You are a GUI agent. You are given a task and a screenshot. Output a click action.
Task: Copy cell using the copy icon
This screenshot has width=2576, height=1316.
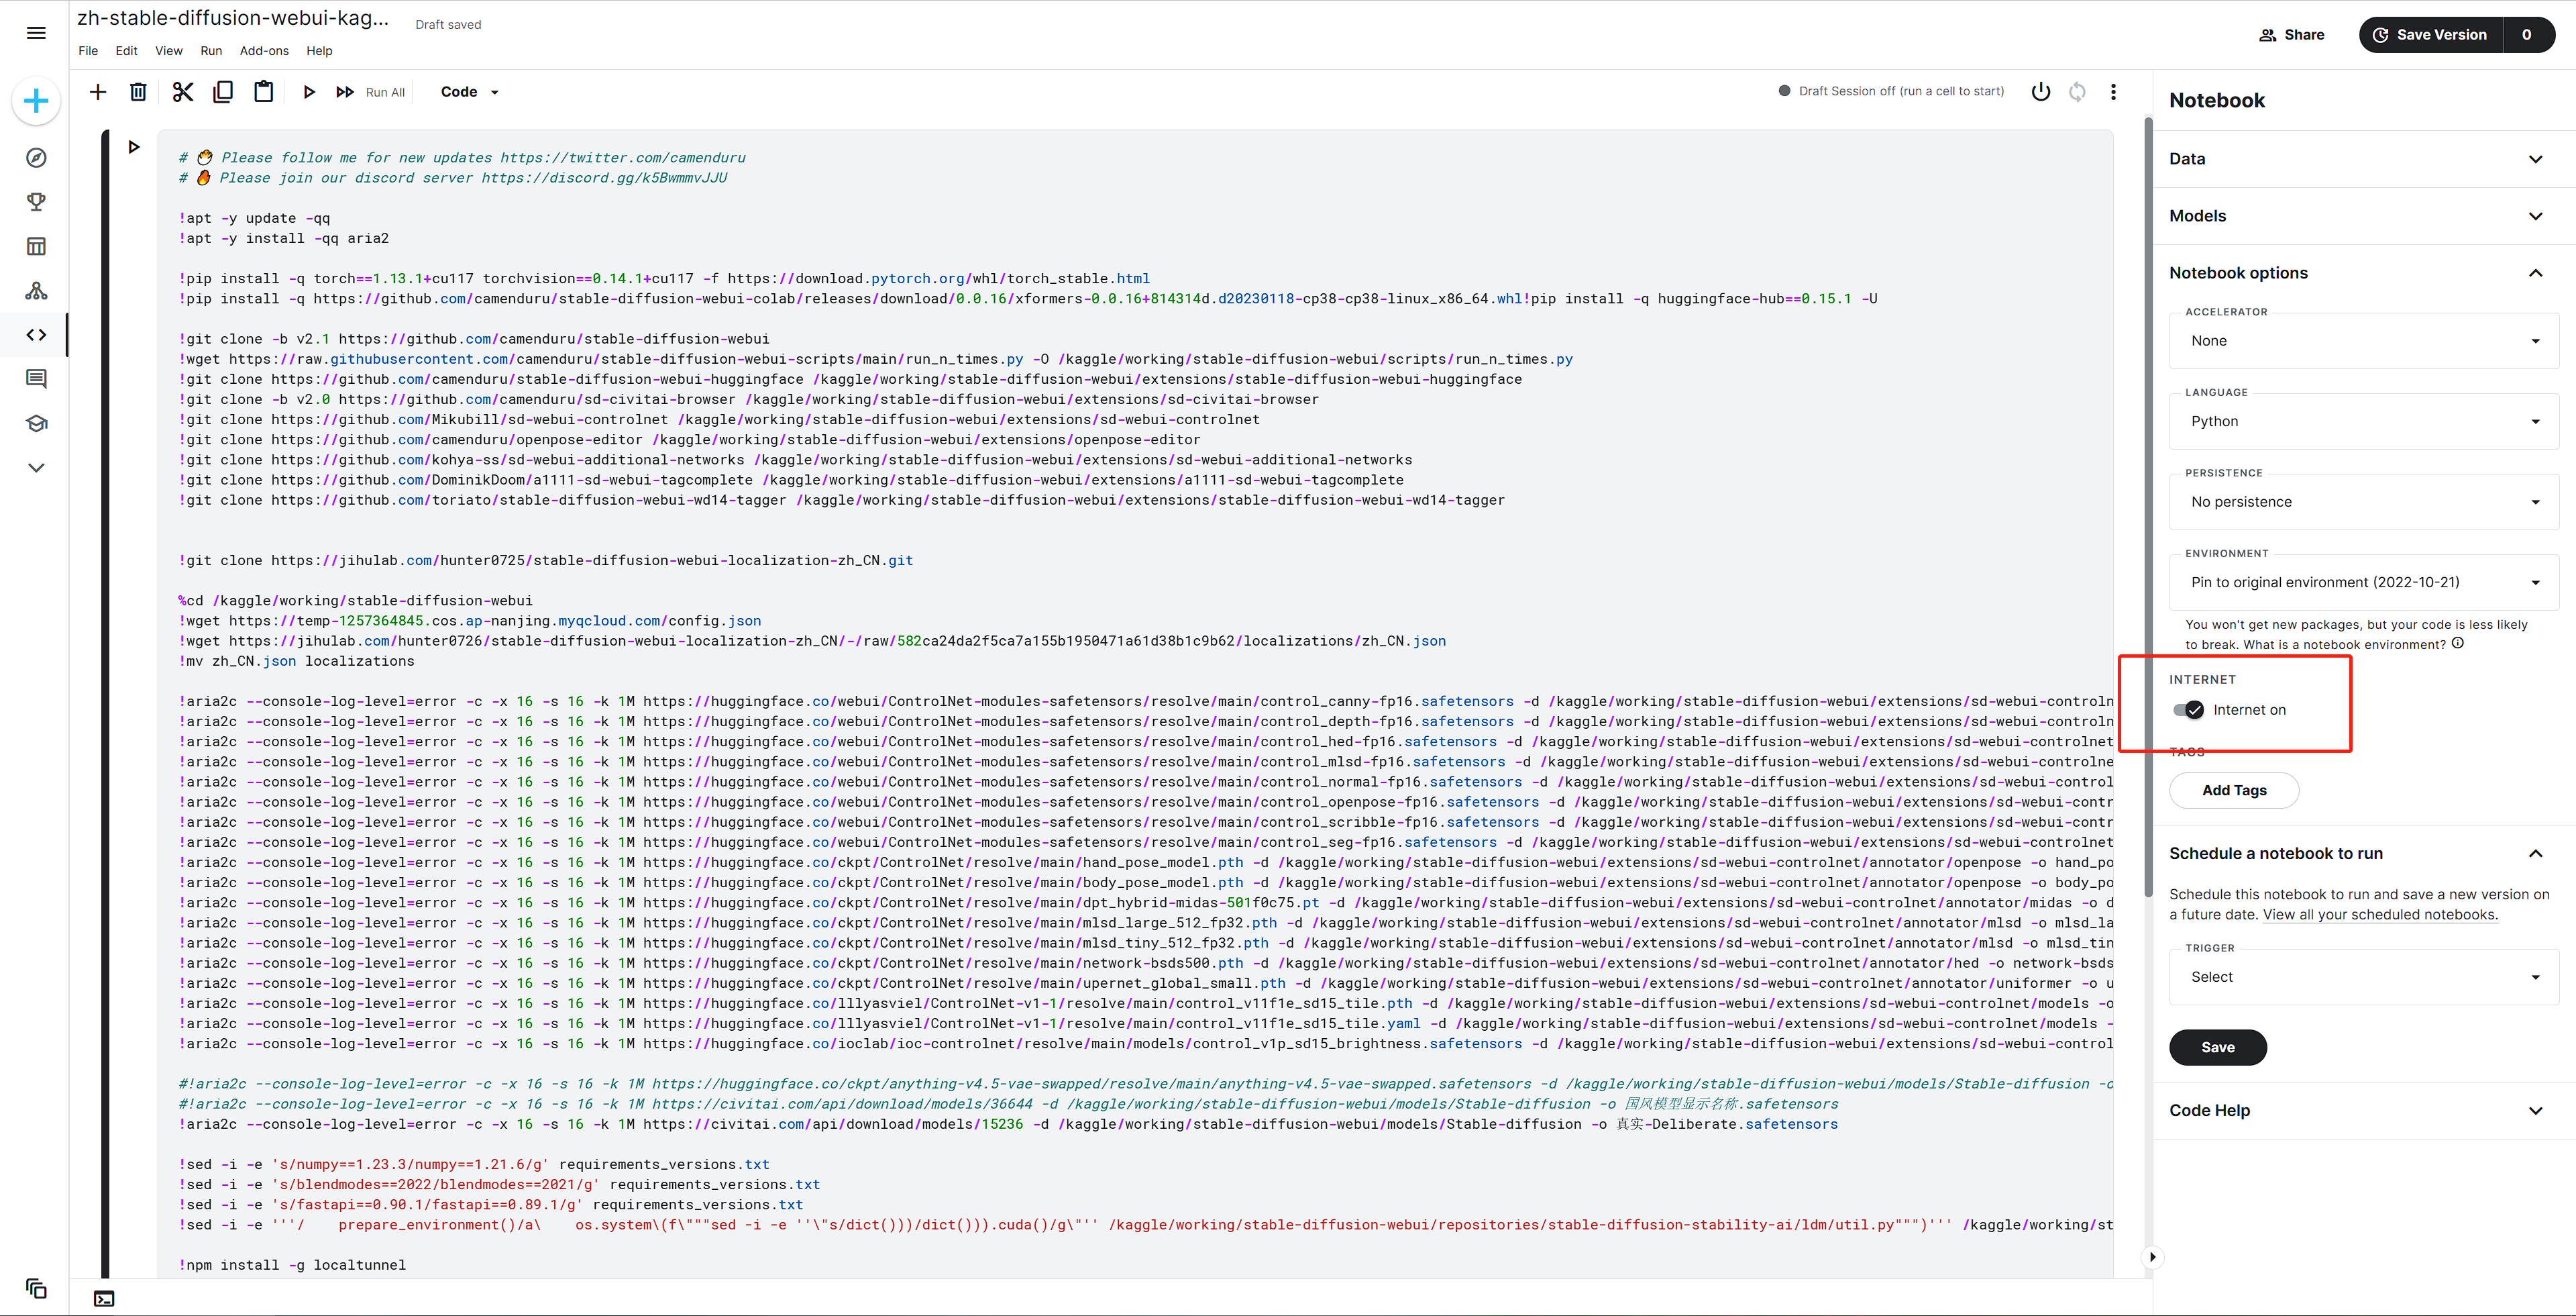223,92
